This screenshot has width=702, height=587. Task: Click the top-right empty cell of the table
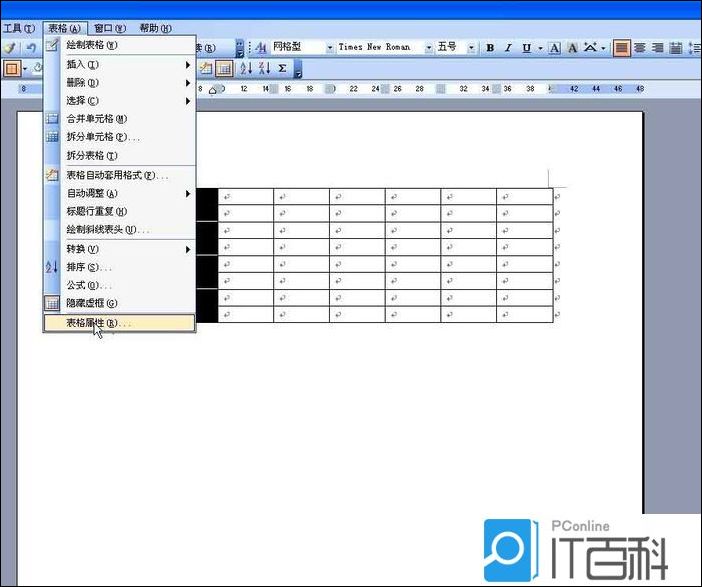coord(525,197)
